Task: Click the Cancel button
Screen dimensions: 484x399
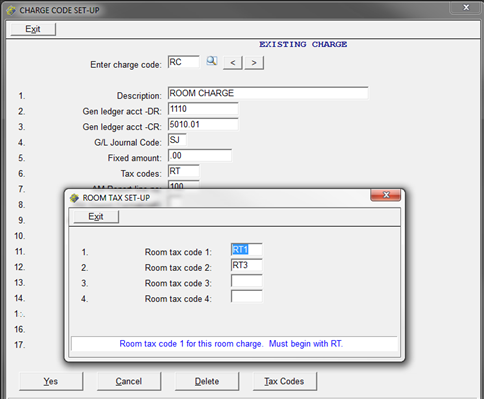Action: (x=129, y=381)
